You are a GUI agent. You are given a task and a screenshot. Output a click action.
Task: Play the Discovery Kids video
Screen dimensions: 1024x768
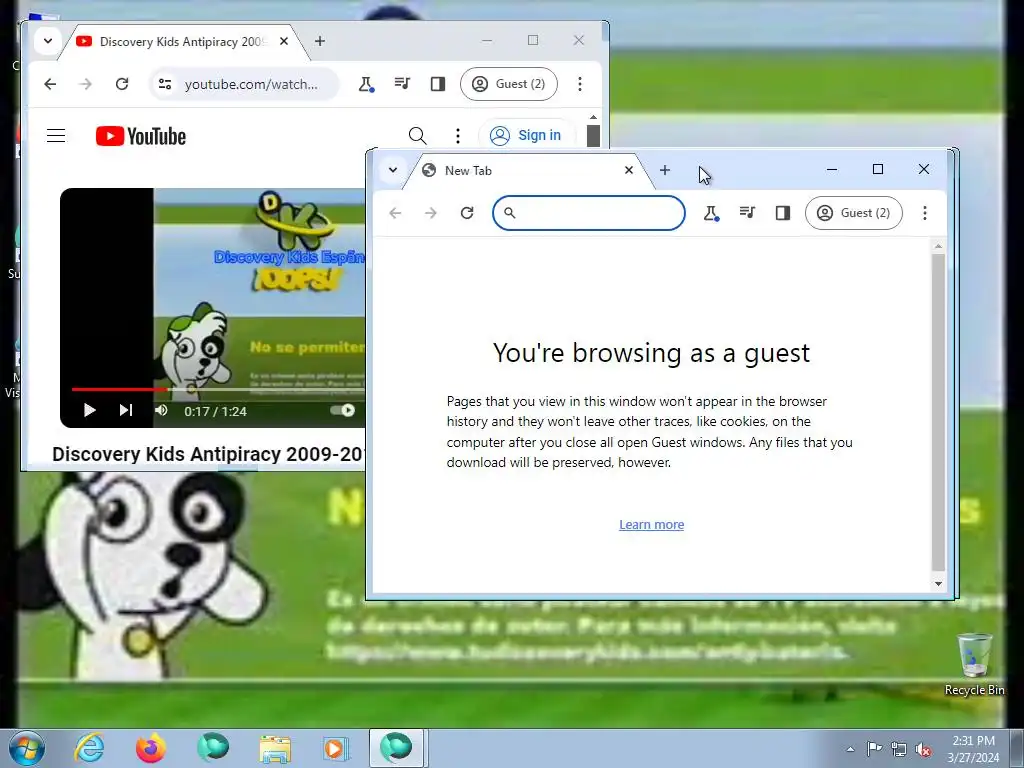90,410
